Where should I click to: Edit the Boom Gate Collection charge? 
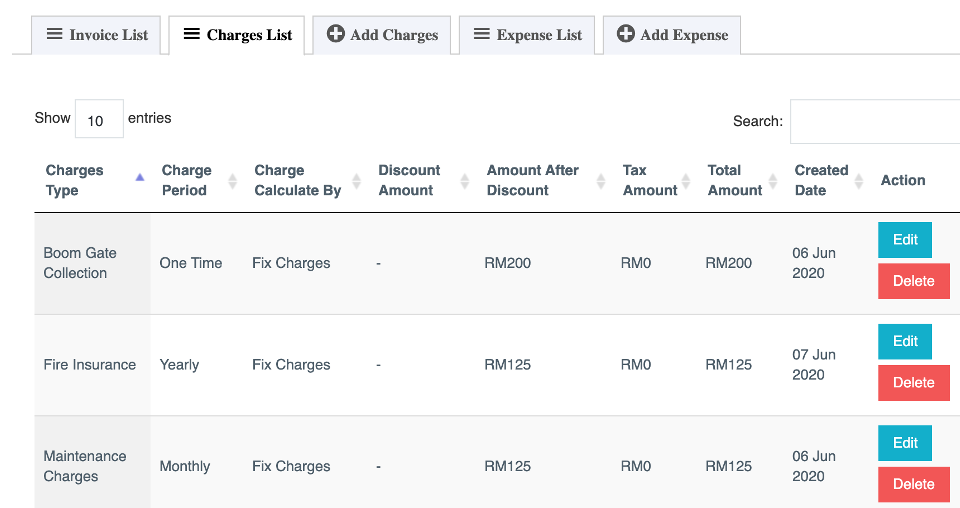coord(905,240)
